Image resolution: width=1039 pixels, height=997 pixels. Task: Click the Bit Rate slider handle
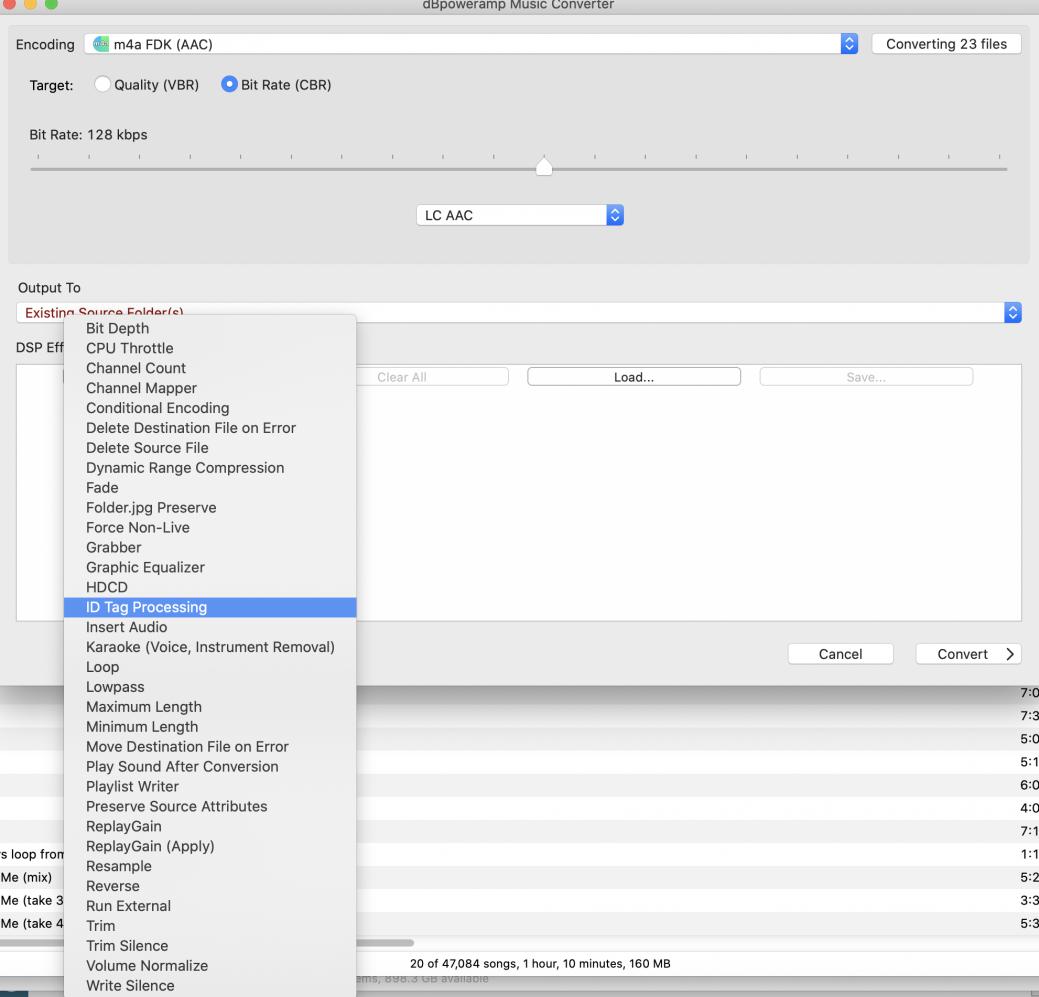click(543, 166)
